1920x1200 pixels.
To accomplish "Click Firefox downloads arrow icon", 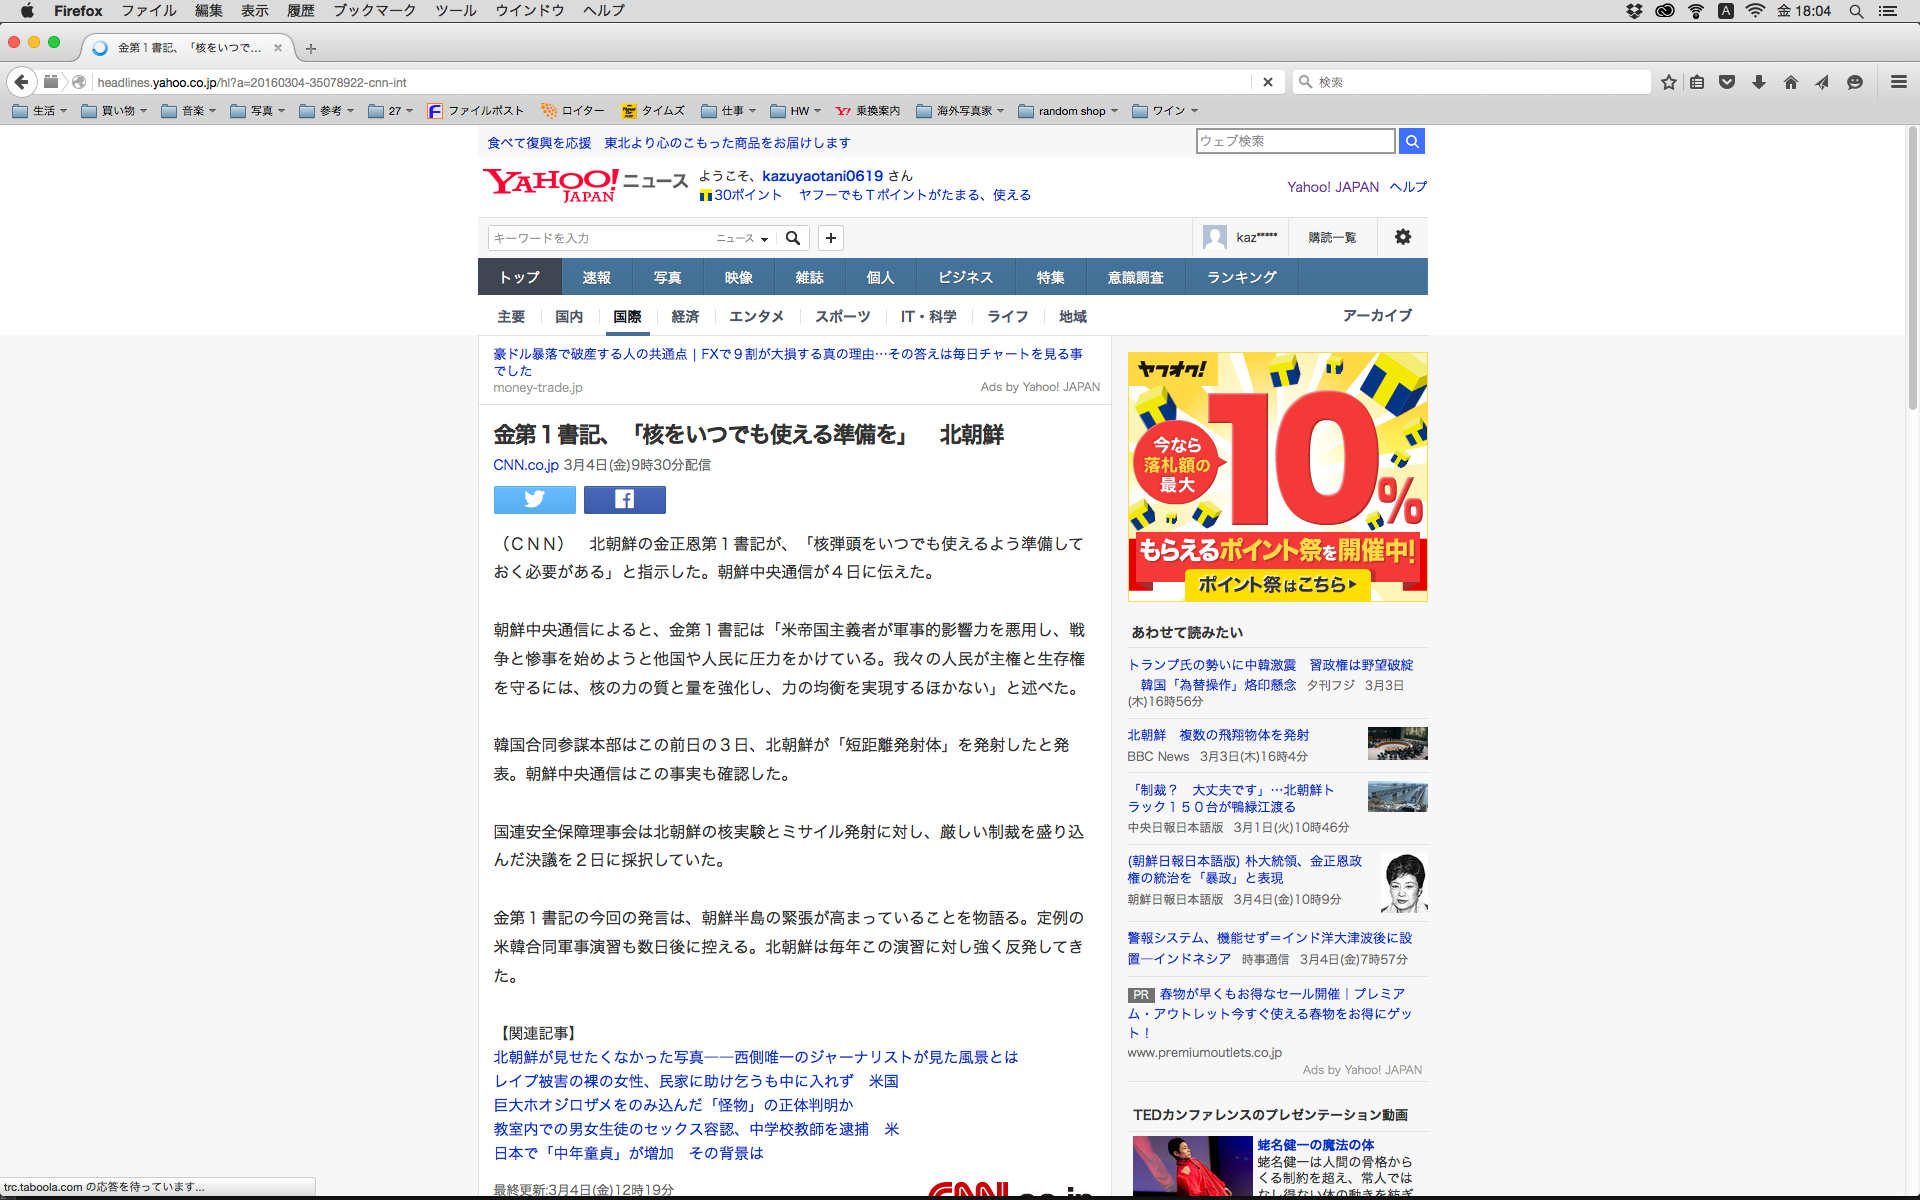I will click(x=1758, y=82).
